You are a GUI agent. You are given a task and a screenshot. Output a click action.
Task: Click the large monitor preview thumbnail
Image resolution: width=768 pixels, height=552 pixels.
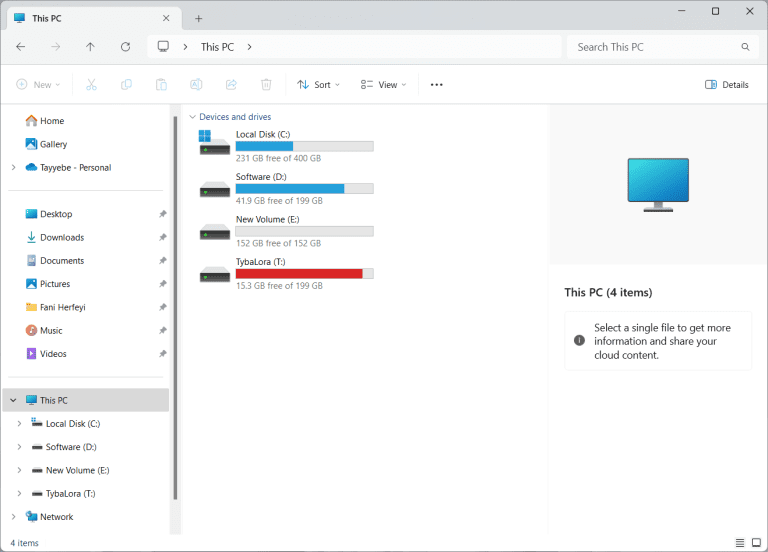point(658,185)
